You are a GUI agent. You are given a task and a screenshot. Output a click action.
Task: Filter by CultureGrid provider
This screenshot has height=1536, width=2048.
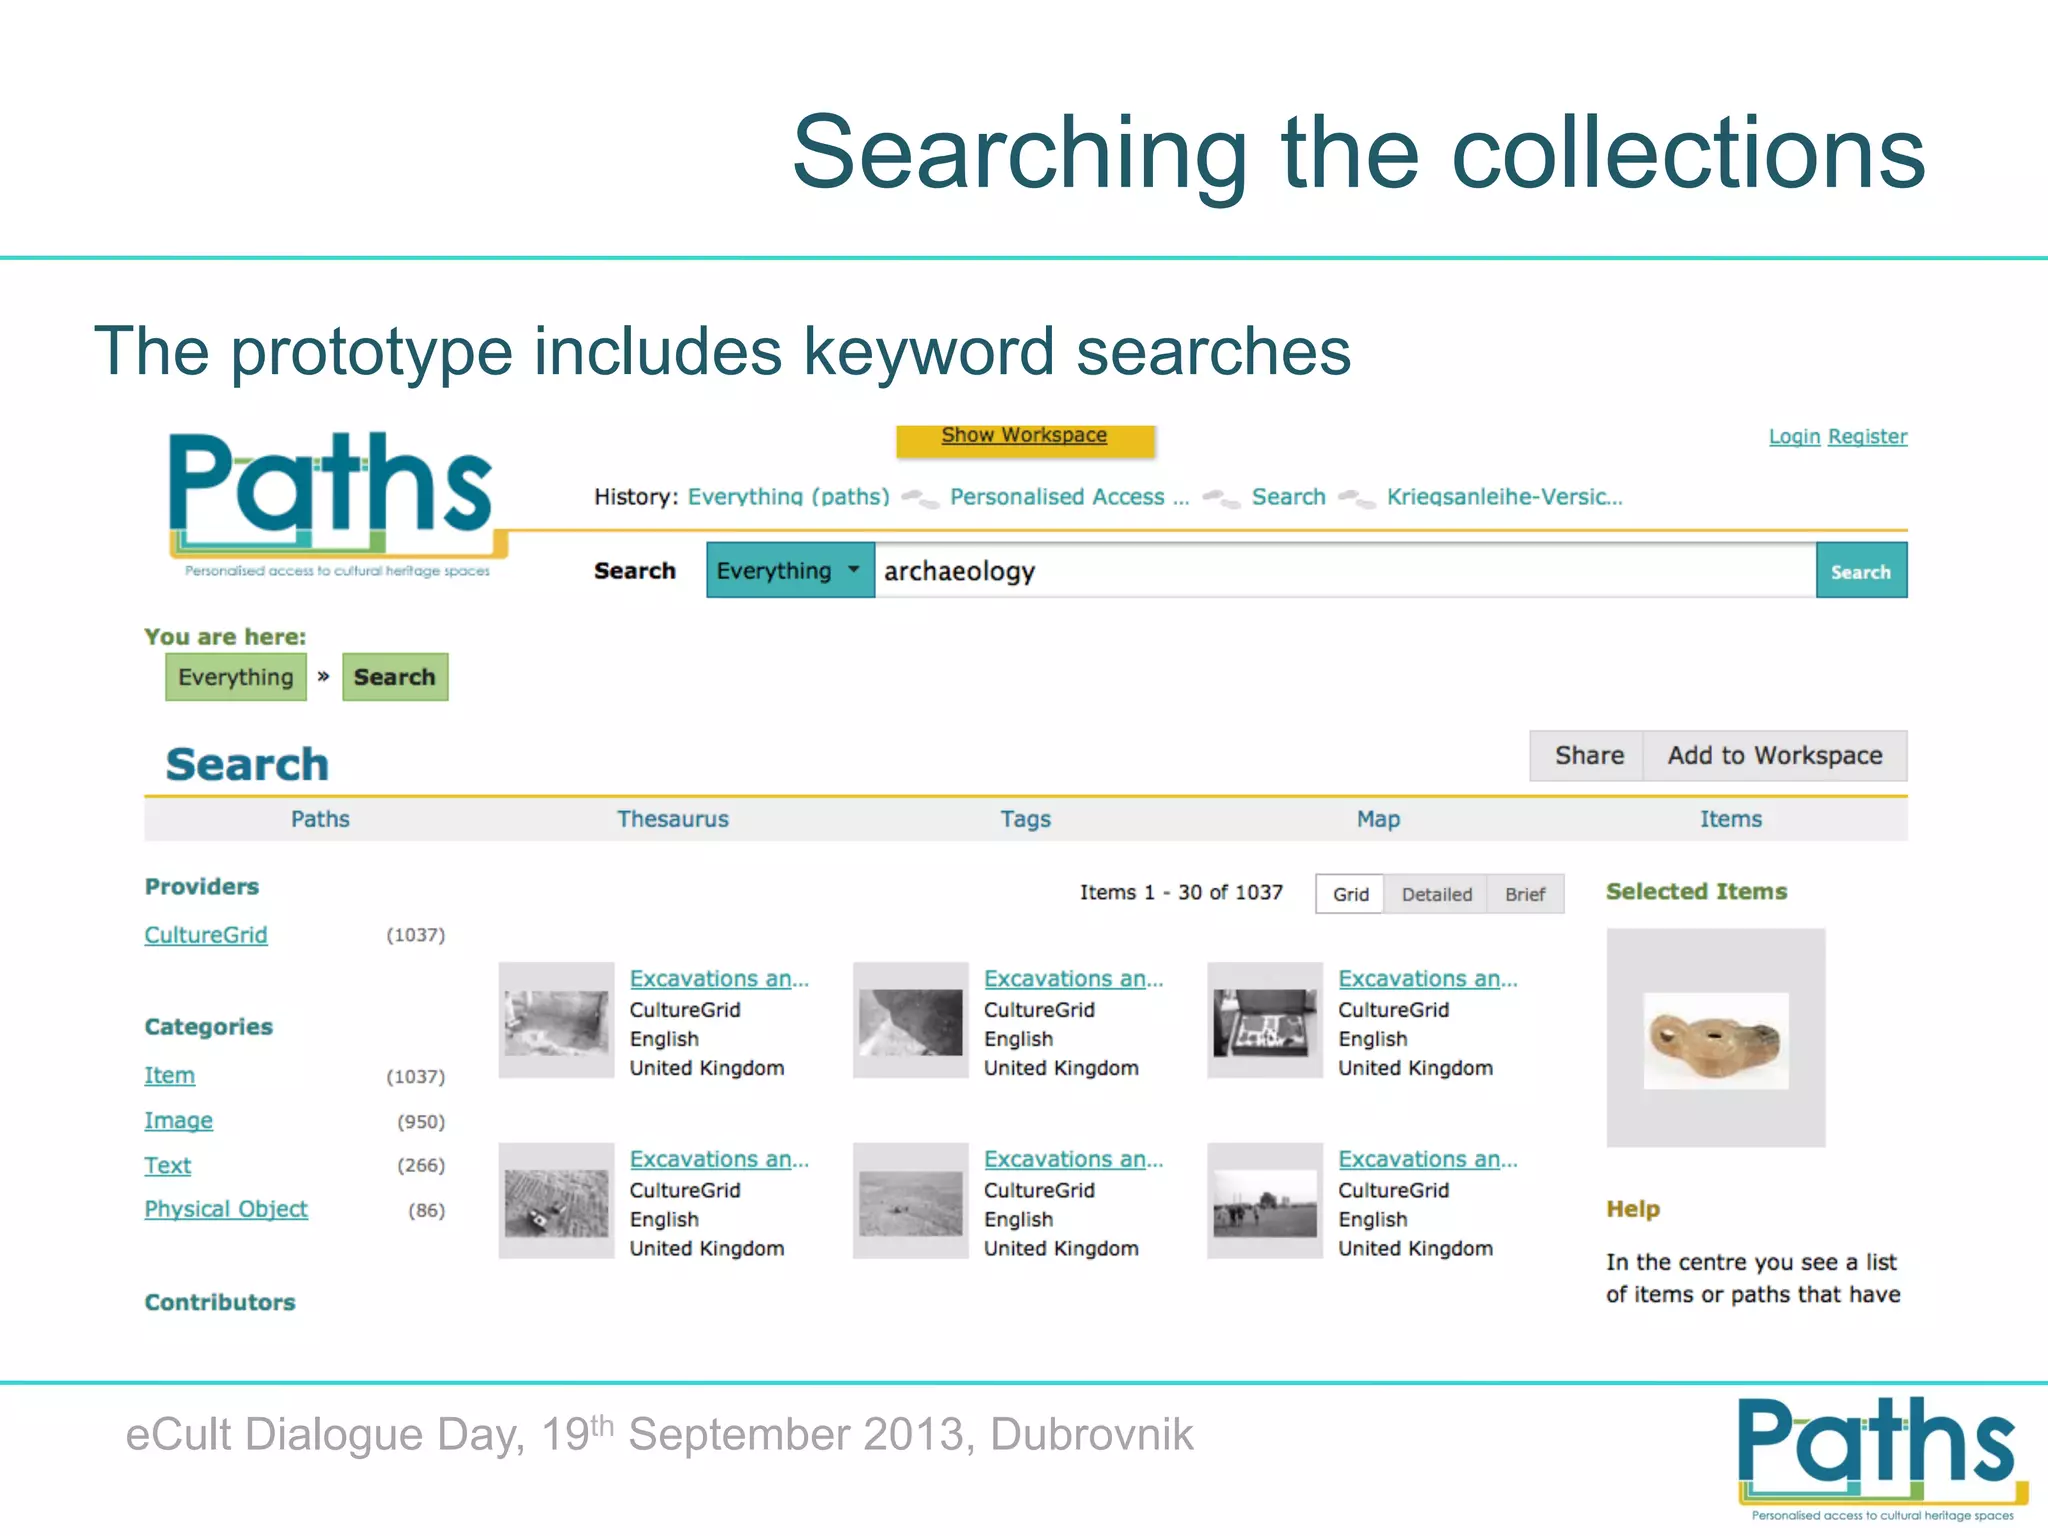[x=206, y=935]
